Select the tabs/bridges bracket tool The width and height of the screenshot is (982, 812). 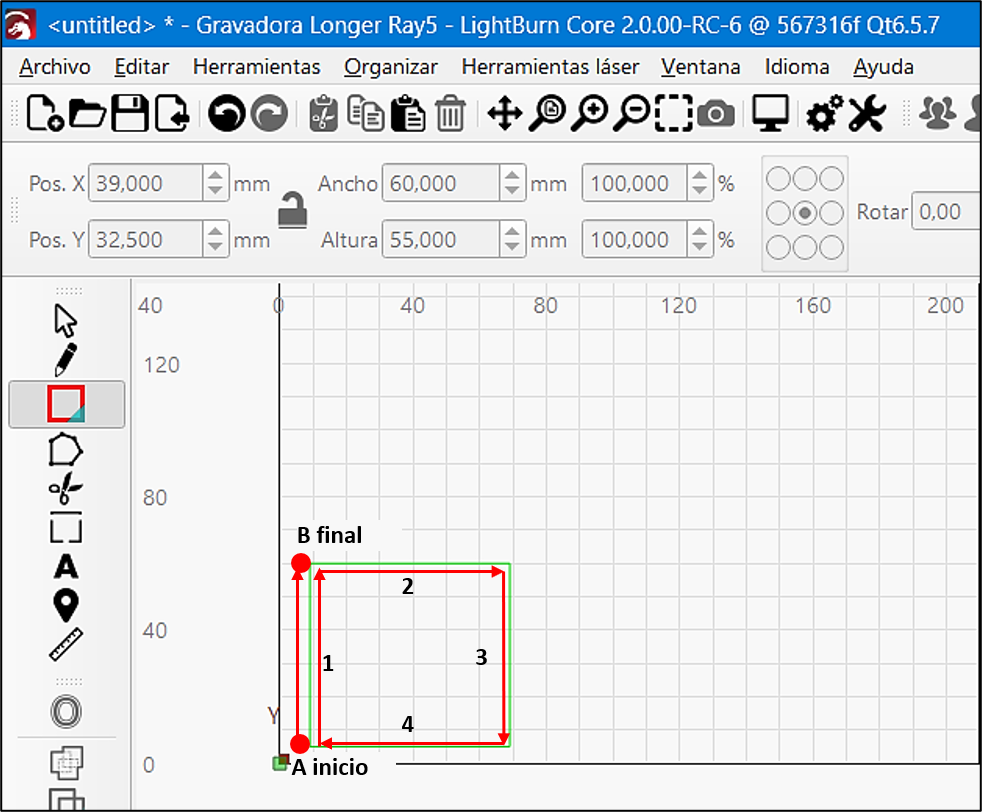click(66, 528)
